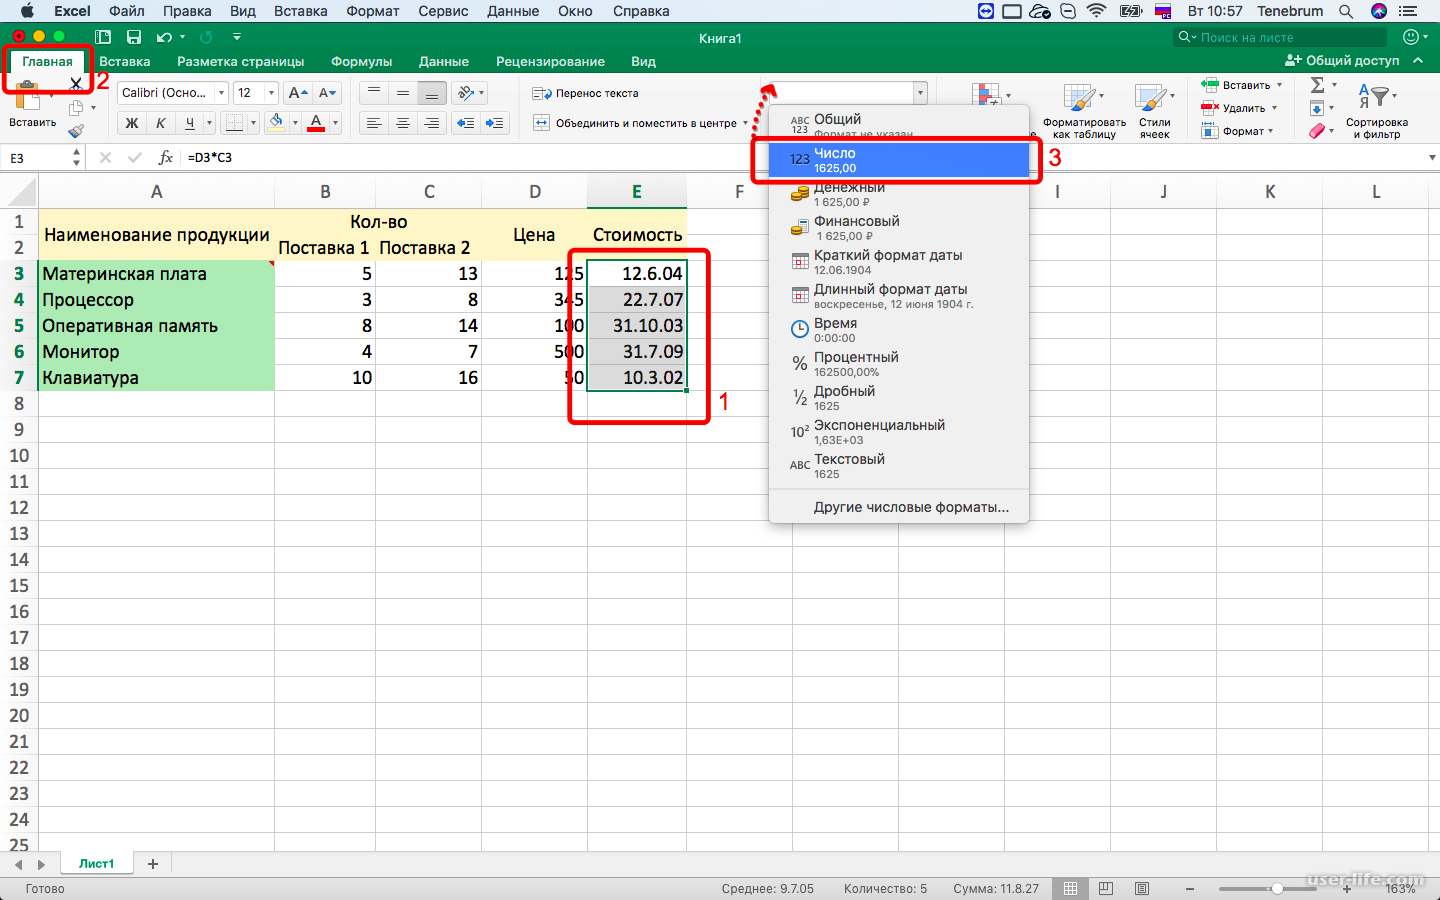Toggle italic К formatting

160,123
